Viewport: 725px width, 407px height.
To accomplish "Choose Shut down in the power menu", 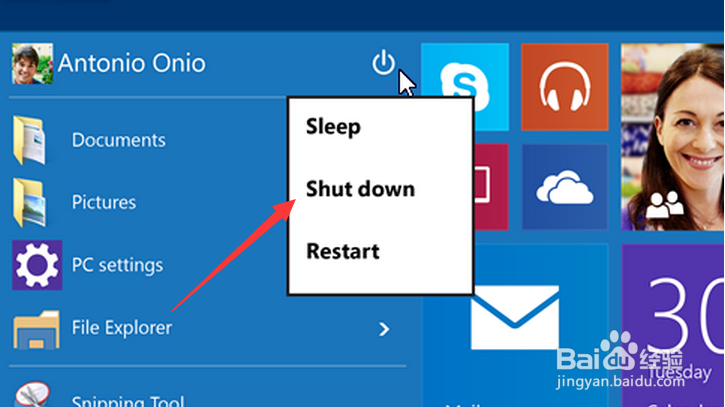I will pos(360,189).
